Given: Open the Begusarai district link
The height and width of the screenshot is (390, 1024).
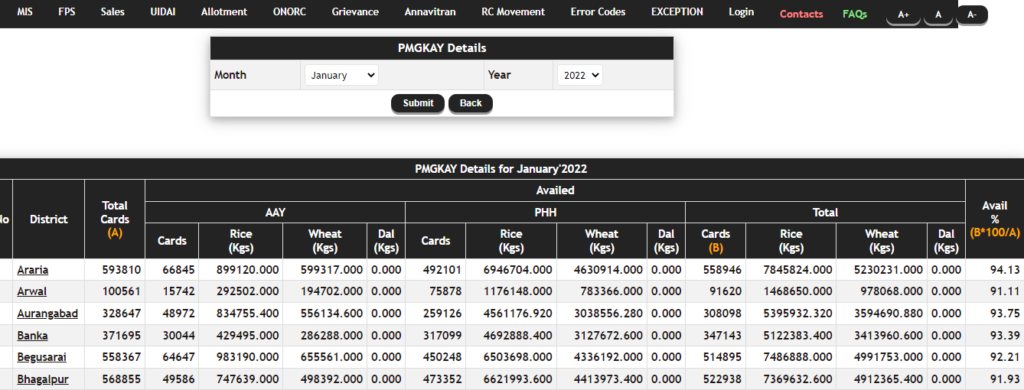Looking at the screenshot, I should [42, 357].
